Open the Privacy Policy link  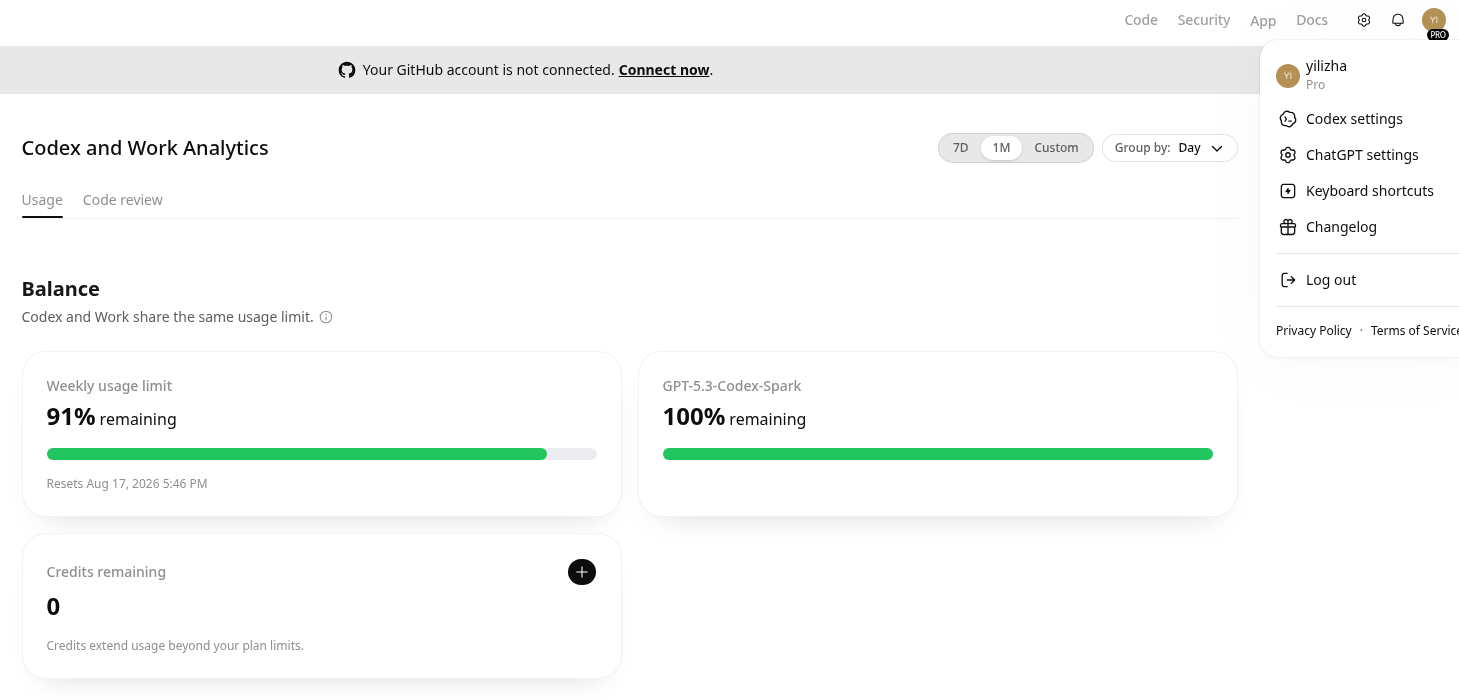pos(1314,331)
